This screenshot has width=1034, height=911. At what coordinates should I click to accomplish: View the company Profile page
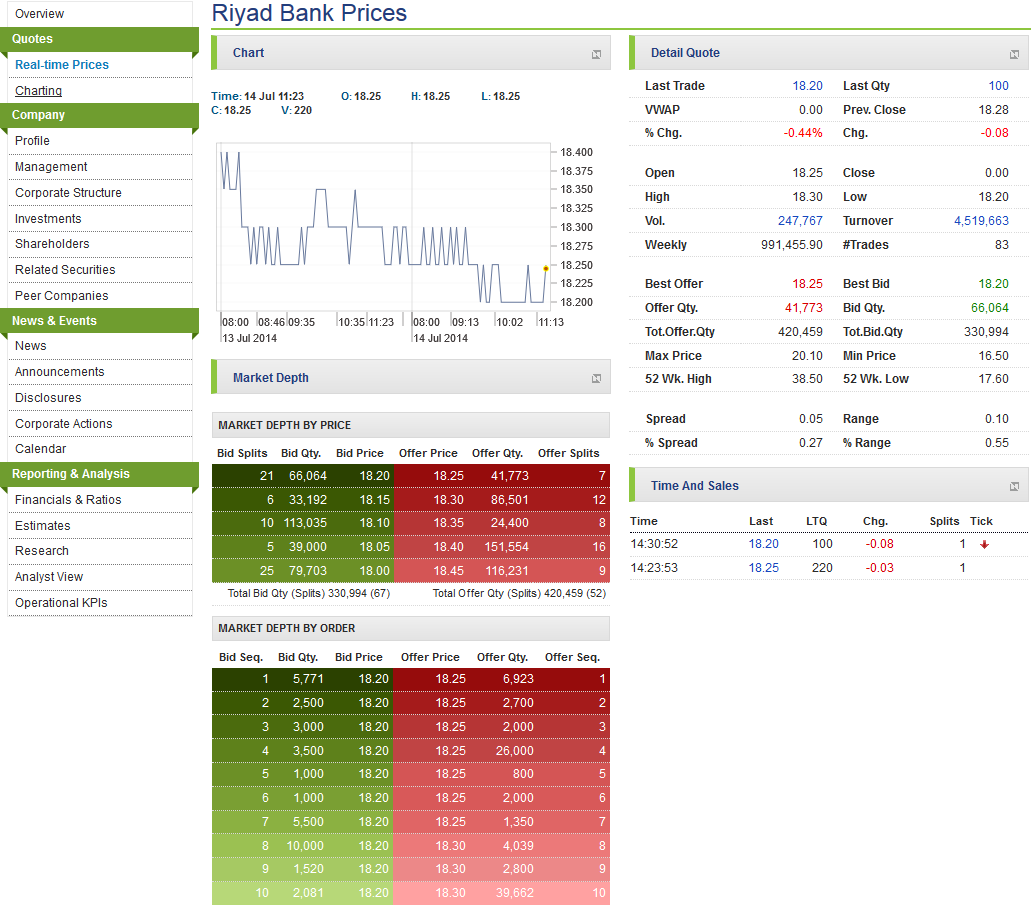[32, 141]
